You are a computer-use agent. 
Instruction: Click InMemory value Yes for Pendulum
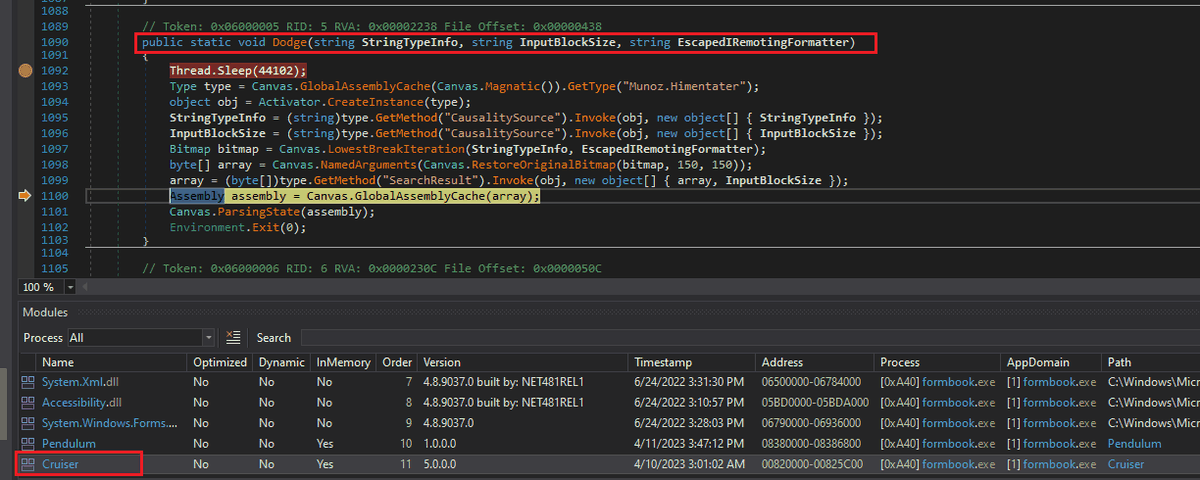pos(326,443)
